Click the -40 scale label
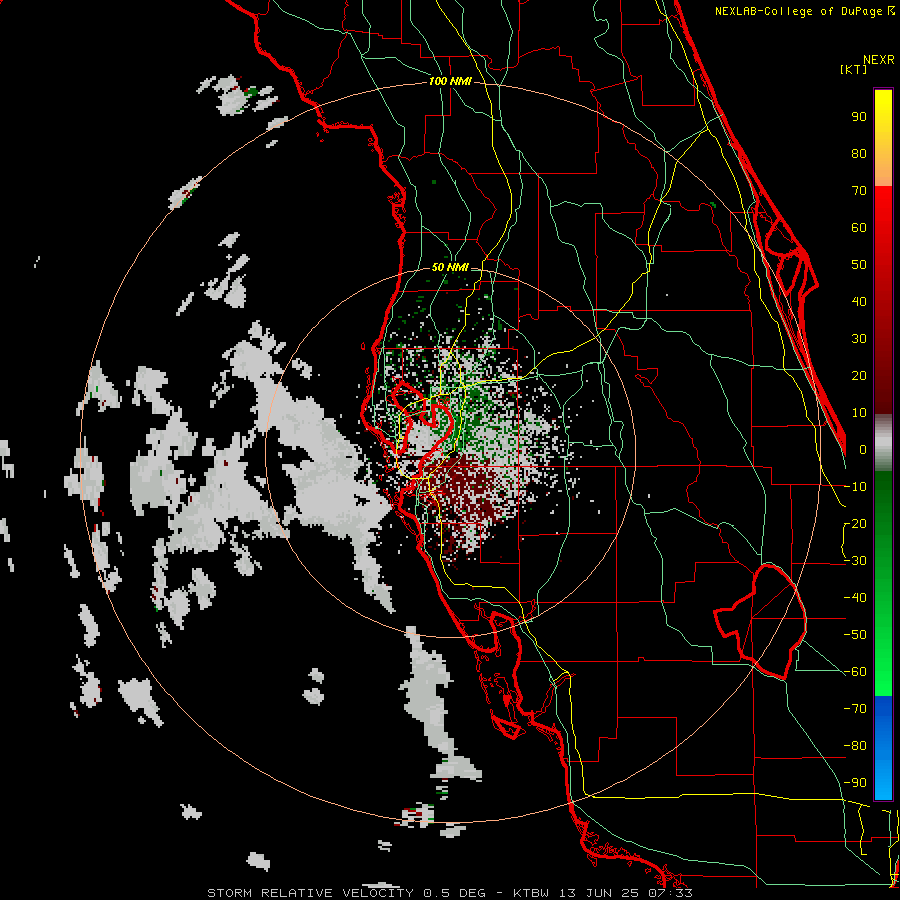 [855, 598]
